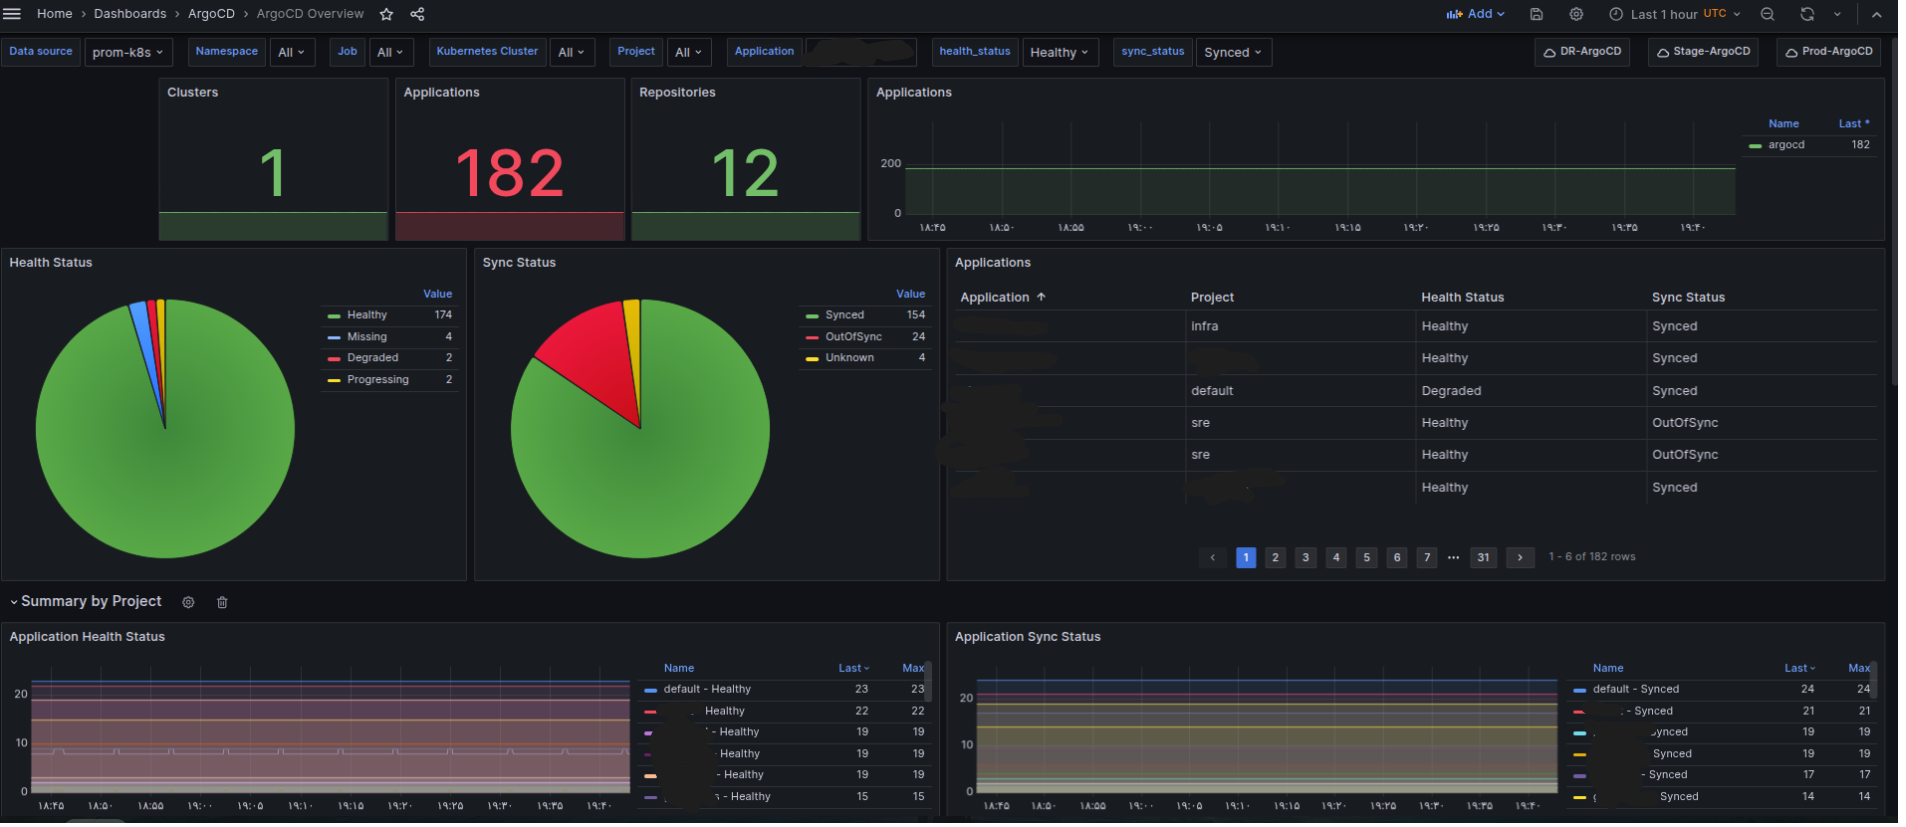This screenshot has width=1906, height=827.
Task: Refresh the dashboard
Action: [x=1806, y=14]
